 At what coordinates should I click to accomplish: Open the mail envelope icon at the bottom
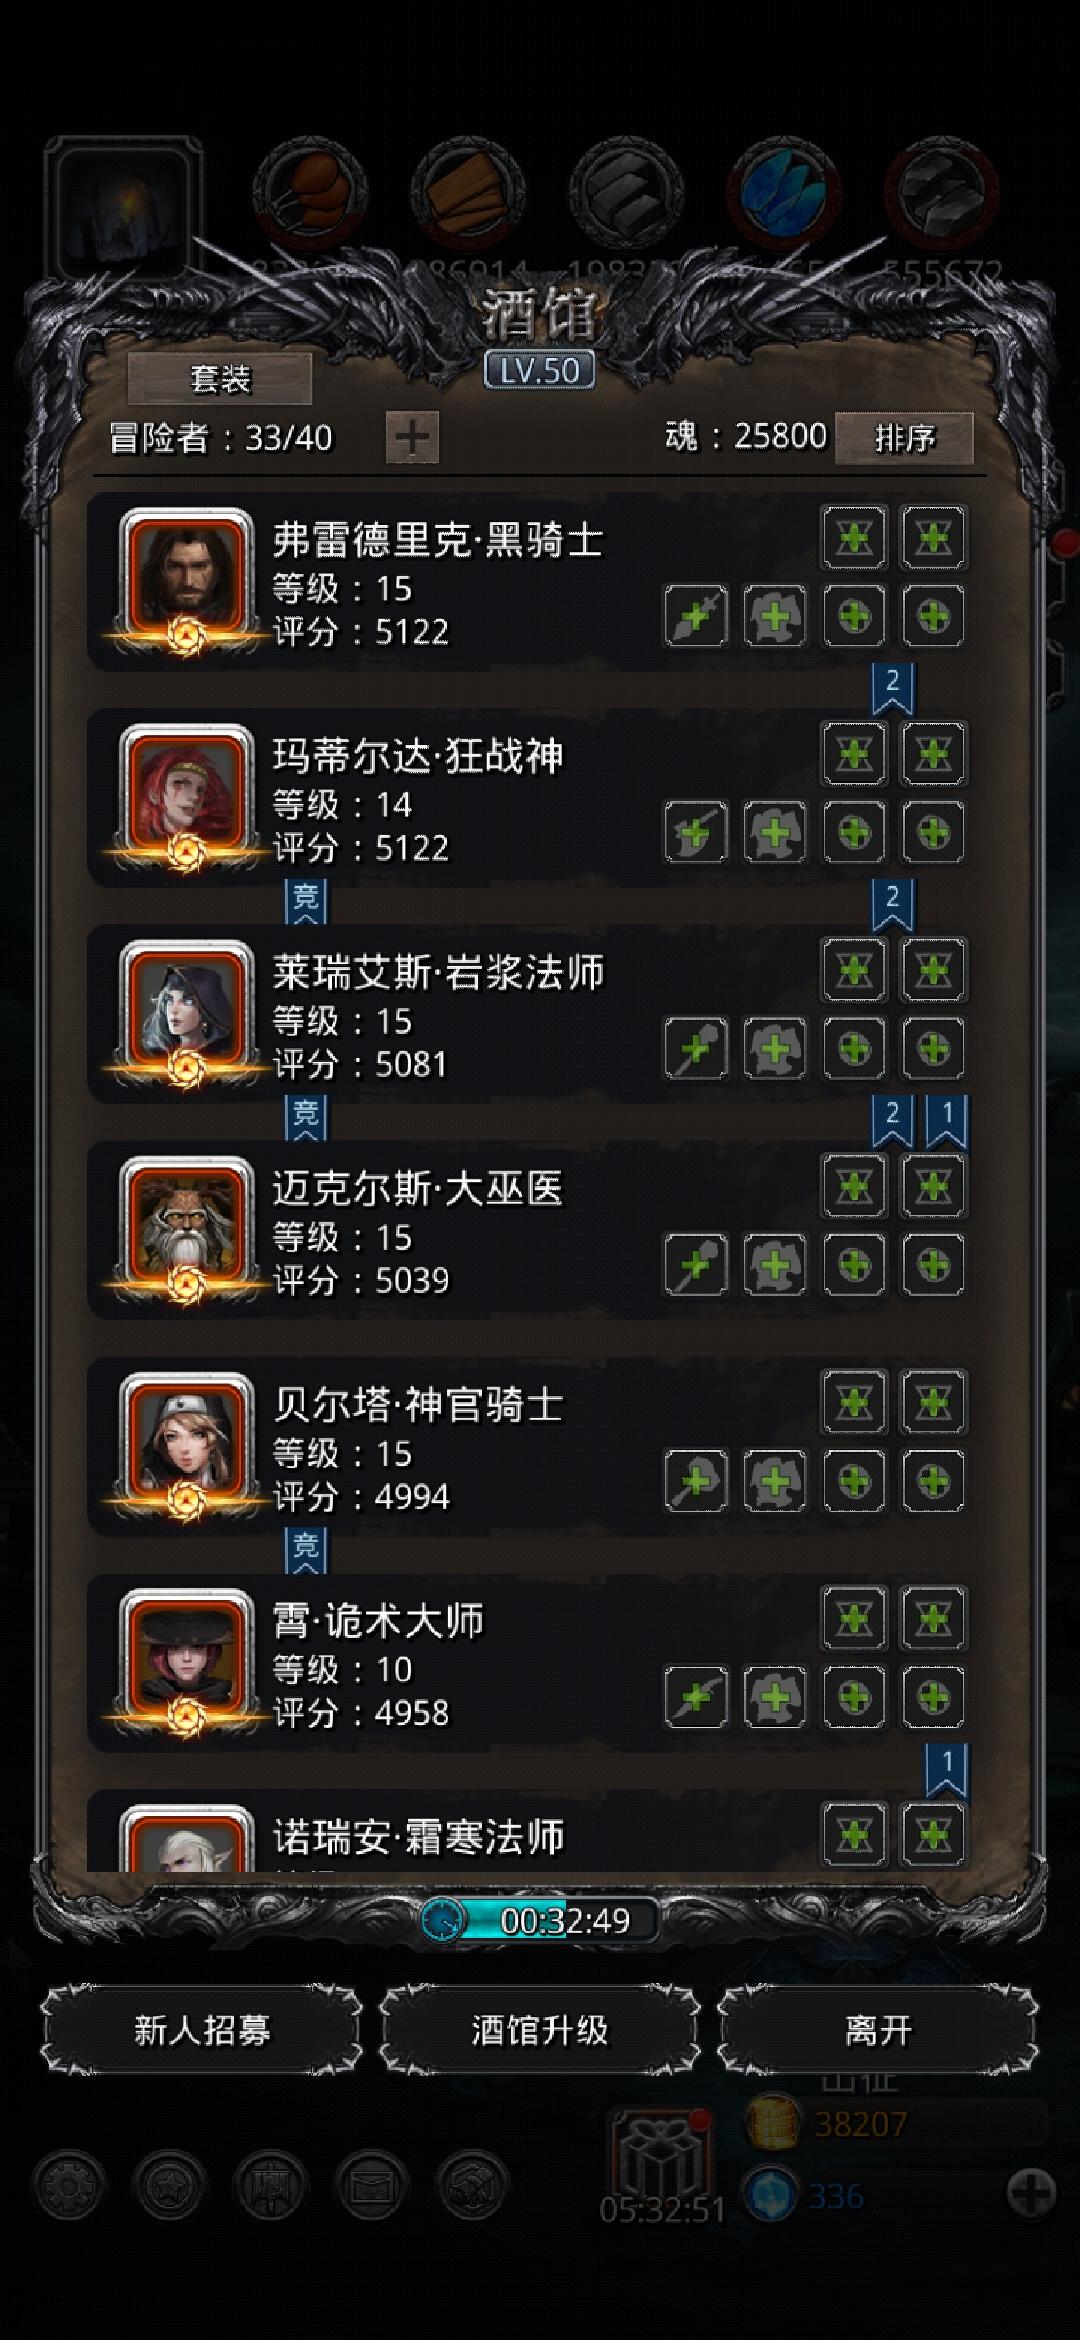click(x=372, y=2187)
